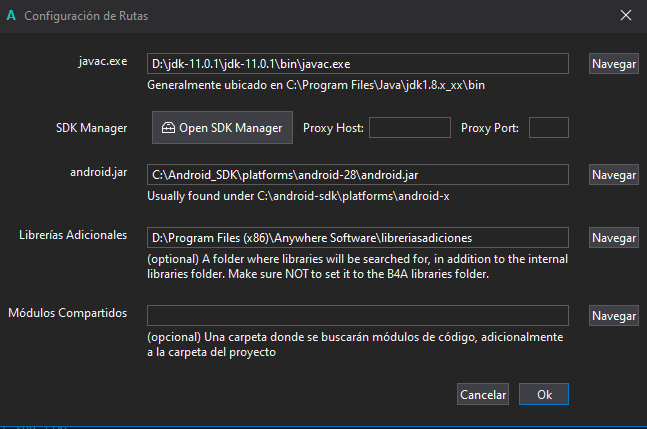Click the Proxy Host input field

pyautogui.click(x=410, y=127)
